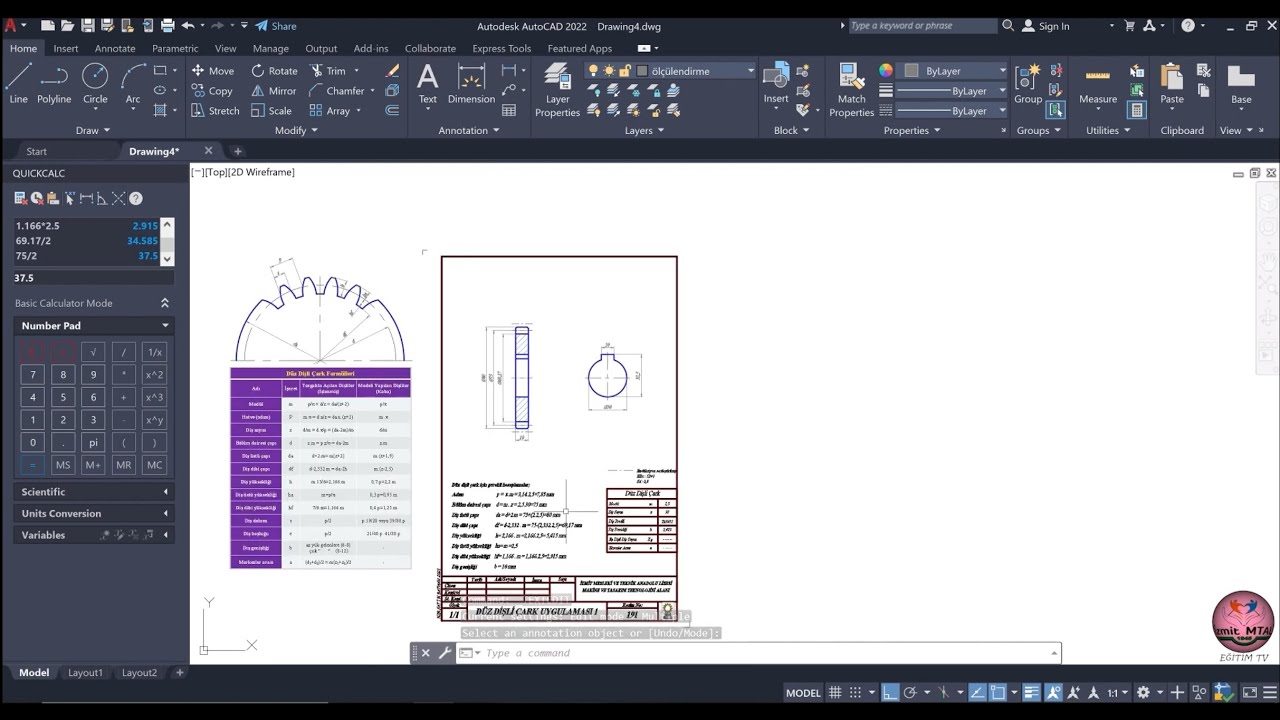Collapse the Number Pad section
The width and height of the screenshot is (1280, 720).
tap(94, 326)
